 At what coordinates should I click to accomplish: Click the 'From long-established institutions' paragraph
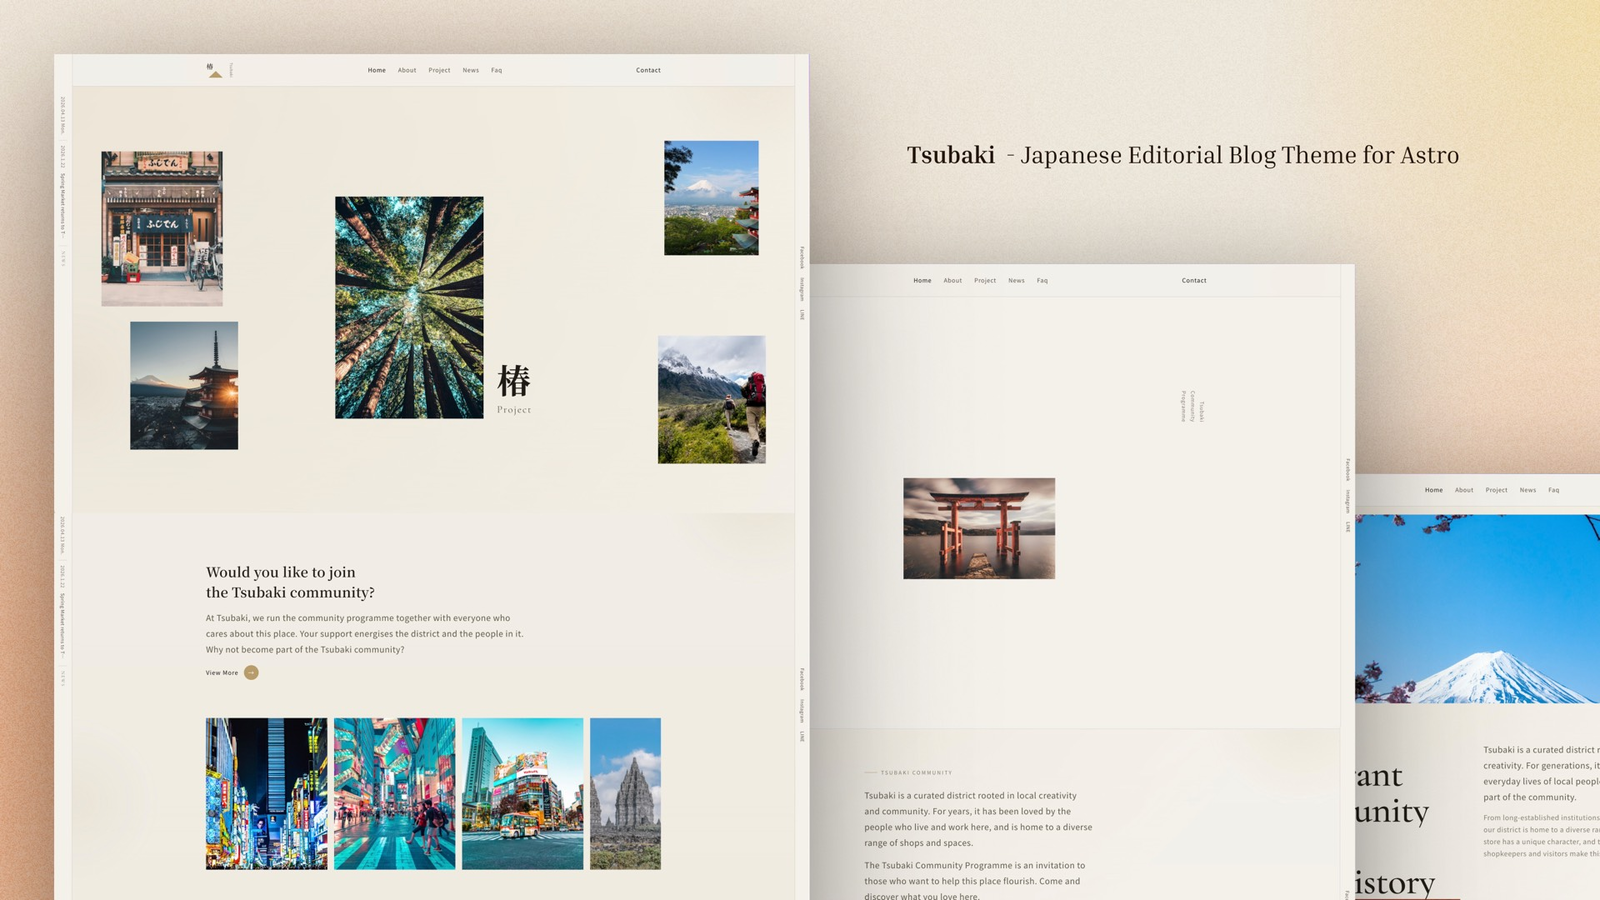(x=1541, y=836)
